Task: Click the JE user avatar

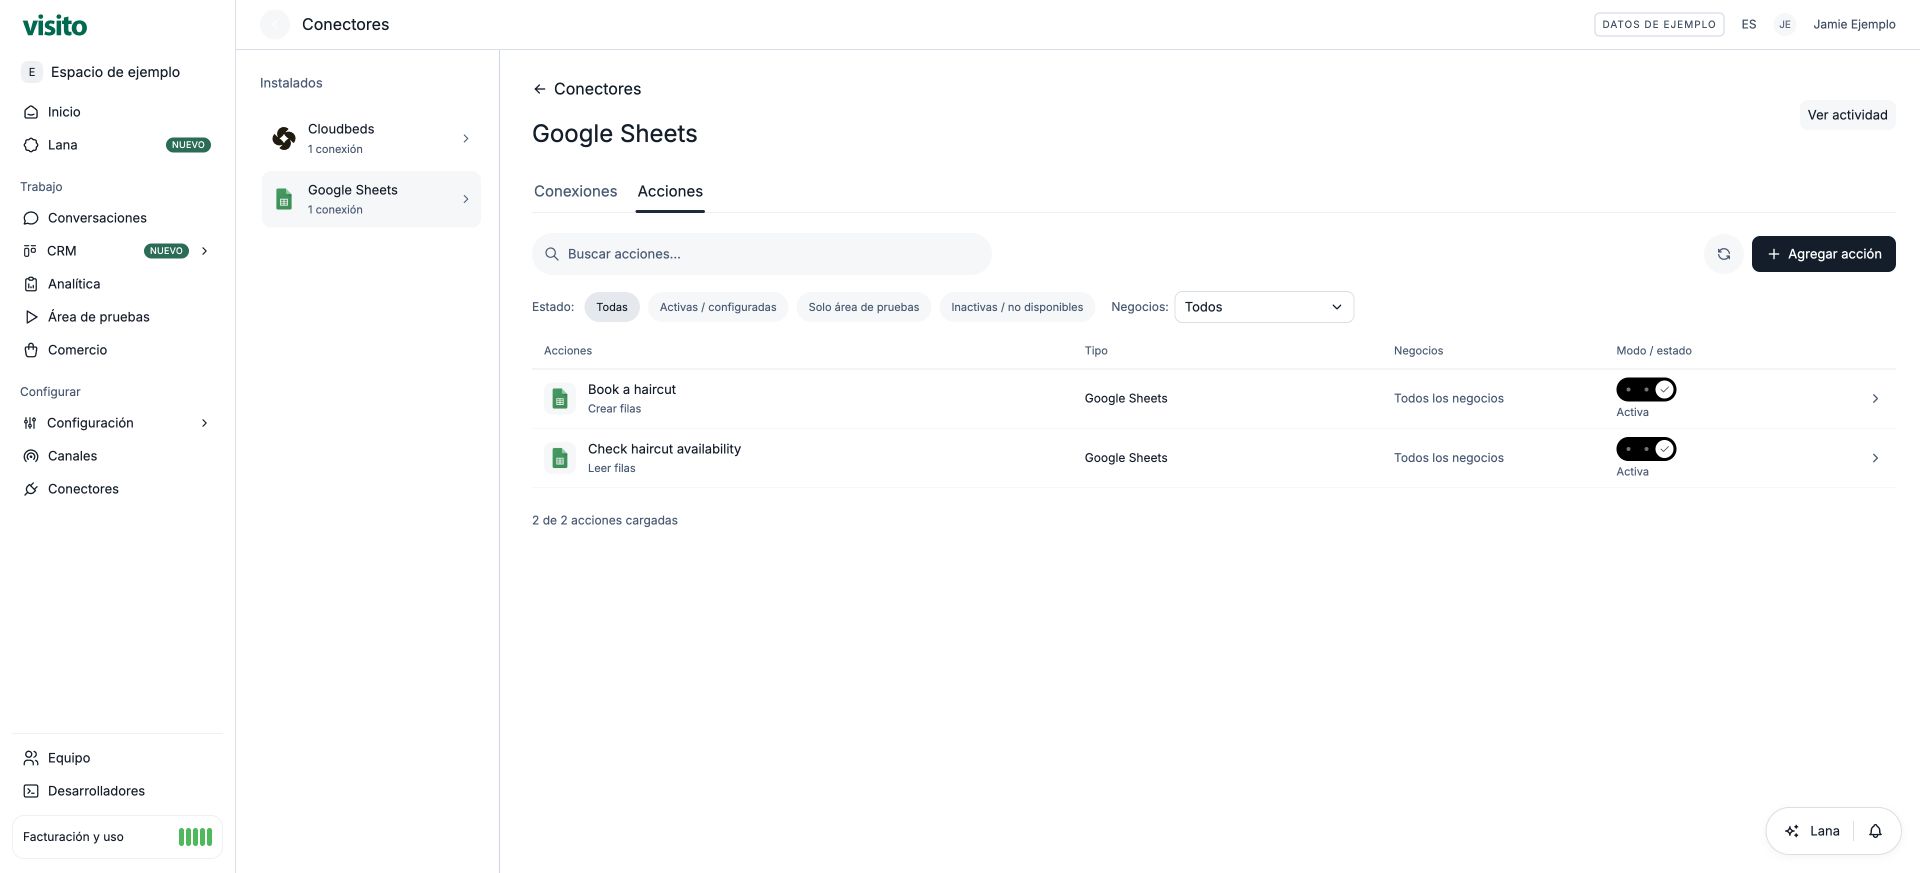Action: coord(1785,24)
